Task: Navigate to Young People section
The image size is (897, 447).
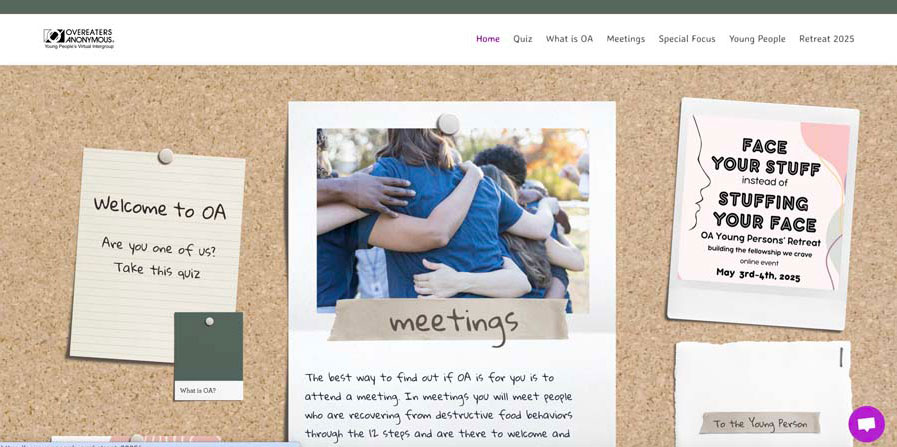Action: point(757,39)
